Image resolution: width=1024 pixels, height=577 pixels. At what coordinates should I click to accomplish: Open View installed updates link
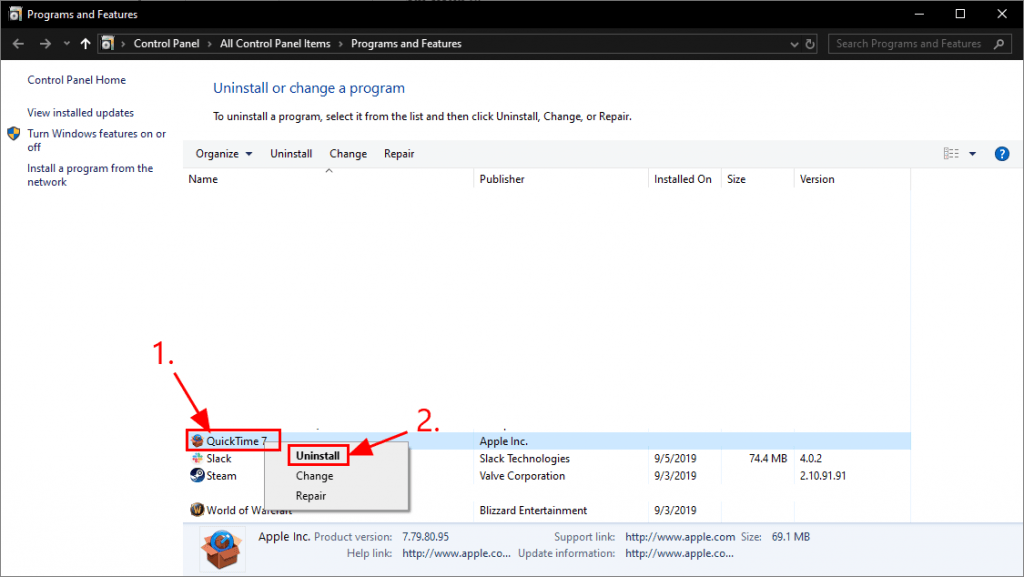click(80, 113)
